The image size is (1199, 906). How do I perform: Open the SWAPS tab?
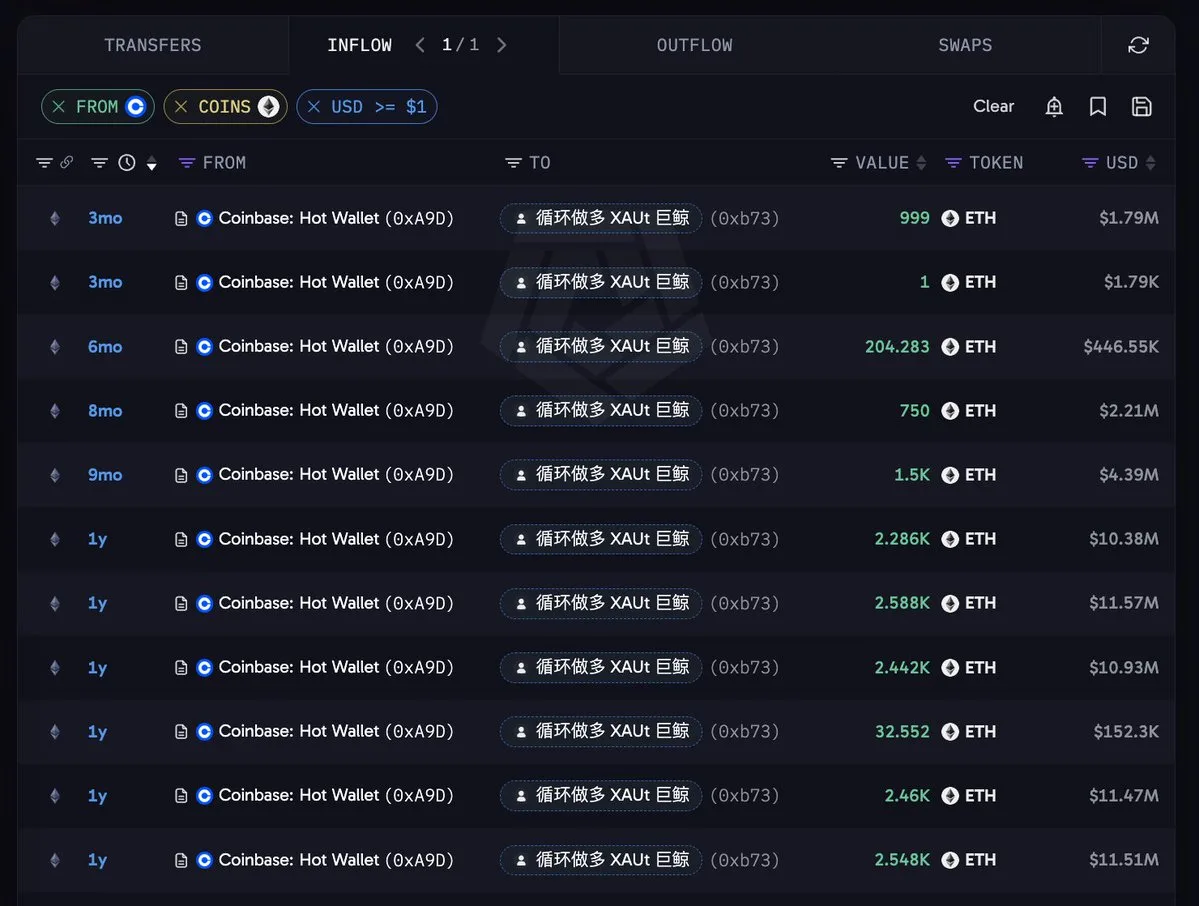(x=965, y=45)
